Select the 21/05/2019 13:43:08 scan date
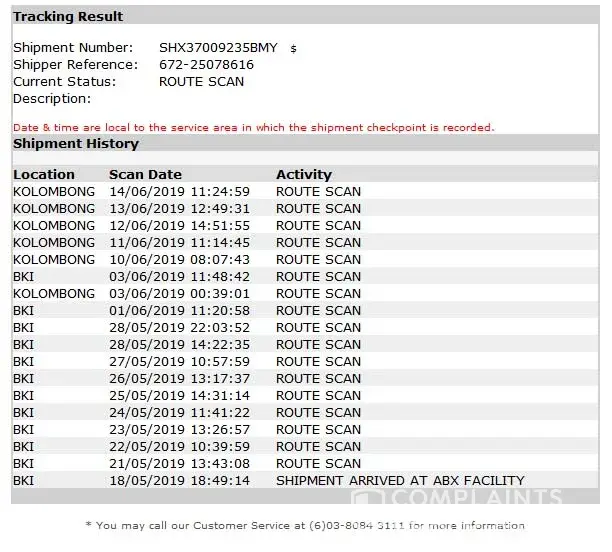612x552 pixels. click(179, 463)
